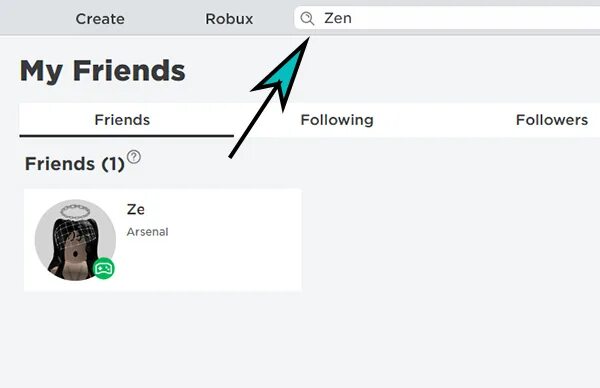
Task: Select the Friends tab
Action: [122, 120]
